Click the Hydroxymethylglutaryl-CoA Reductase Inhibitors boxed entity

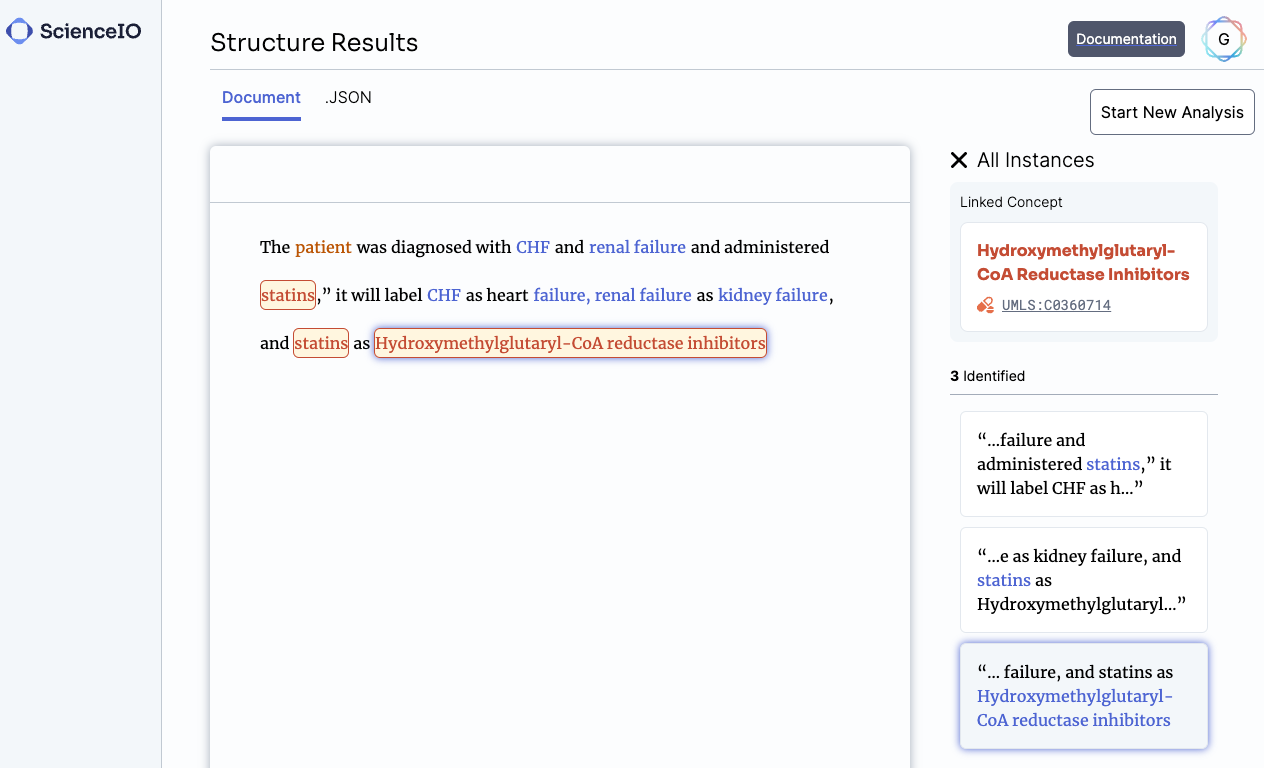coord(570,343)
